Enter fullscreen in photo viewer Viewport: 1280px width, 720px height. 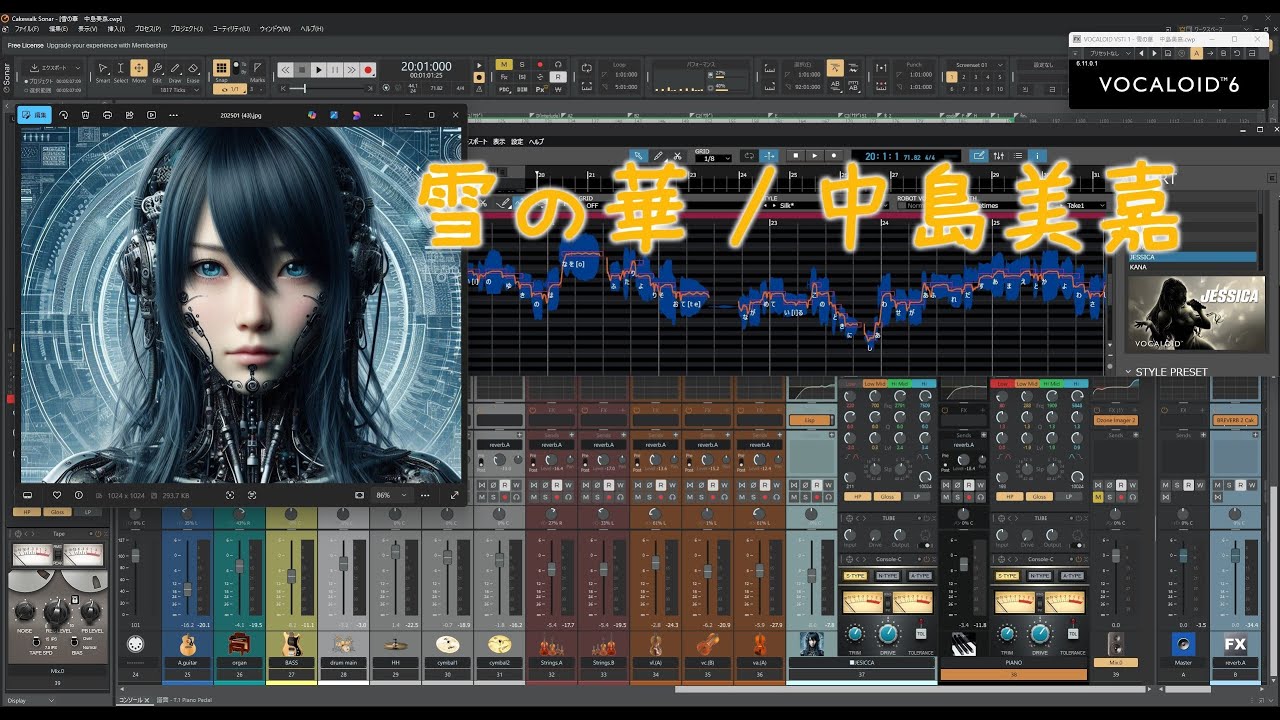click(x=454, y=495)
